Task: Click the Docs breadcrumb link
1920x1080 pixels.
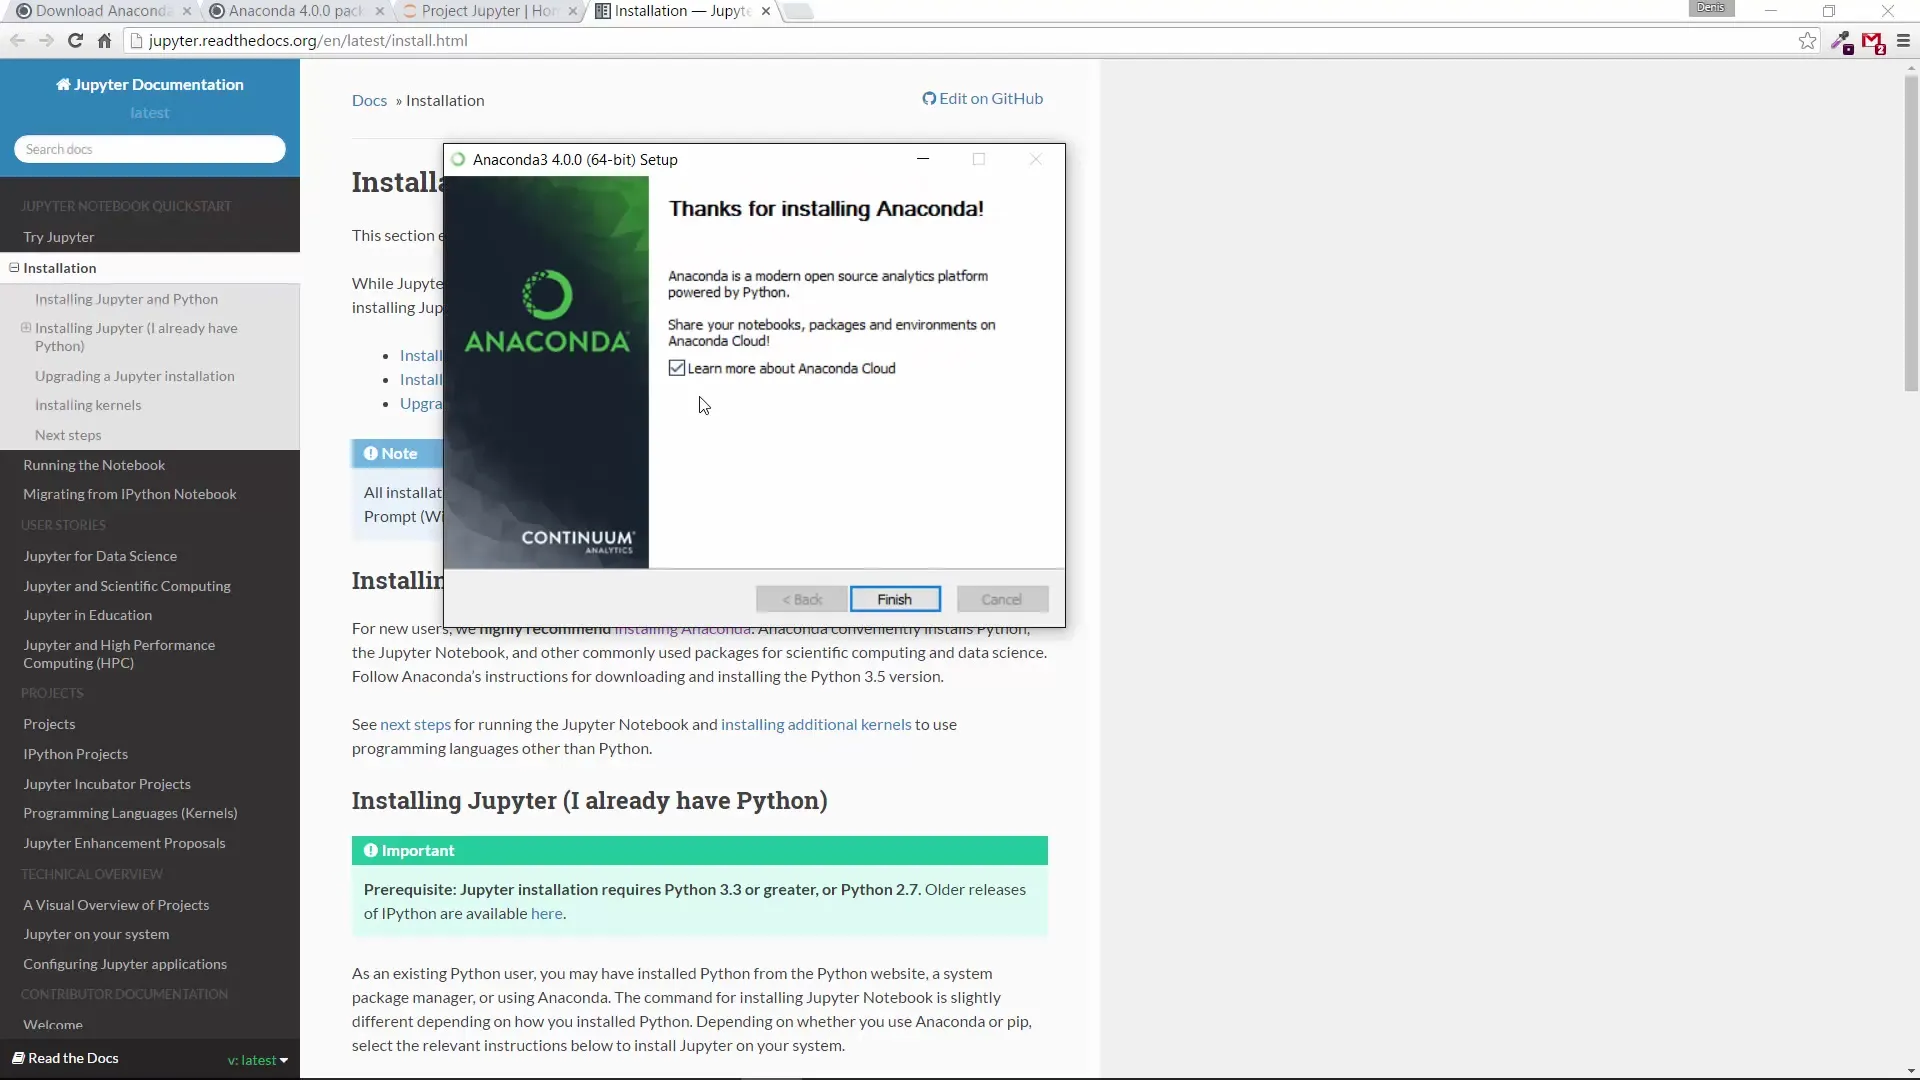Action: 369,100
